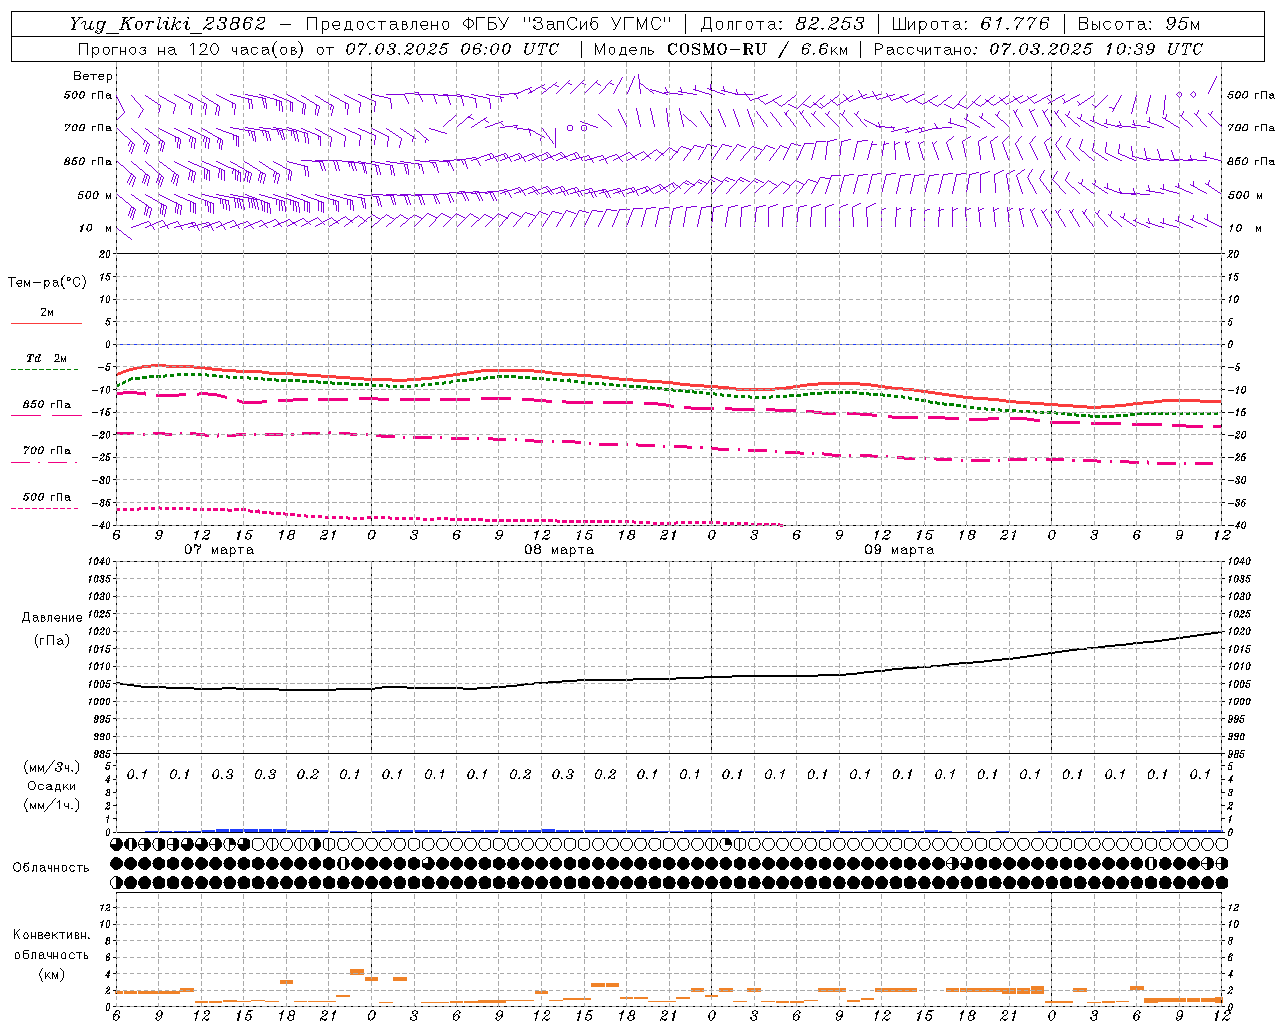
Task: Click the 20 tick on left temperature axis
Action: click(107, 254)
